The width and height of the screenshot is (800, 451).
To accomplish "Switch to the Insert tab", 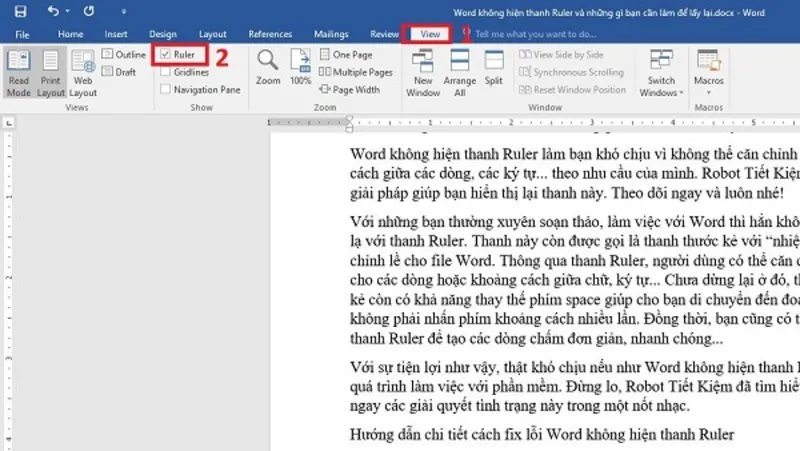I will pos(116,34).
